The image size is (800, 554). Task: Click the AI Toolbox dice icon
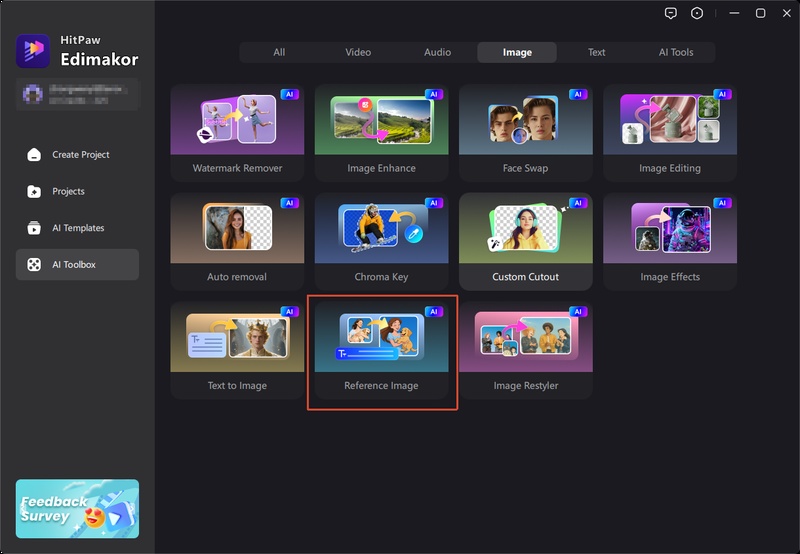[x=34, y=264]
